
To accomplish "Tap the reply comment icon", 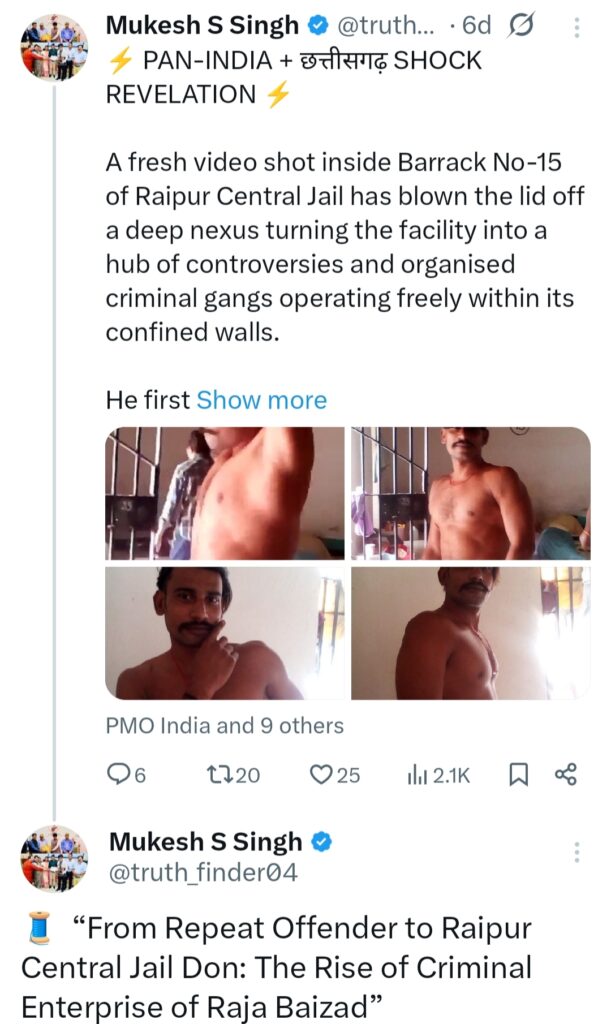I will [118, 774].
